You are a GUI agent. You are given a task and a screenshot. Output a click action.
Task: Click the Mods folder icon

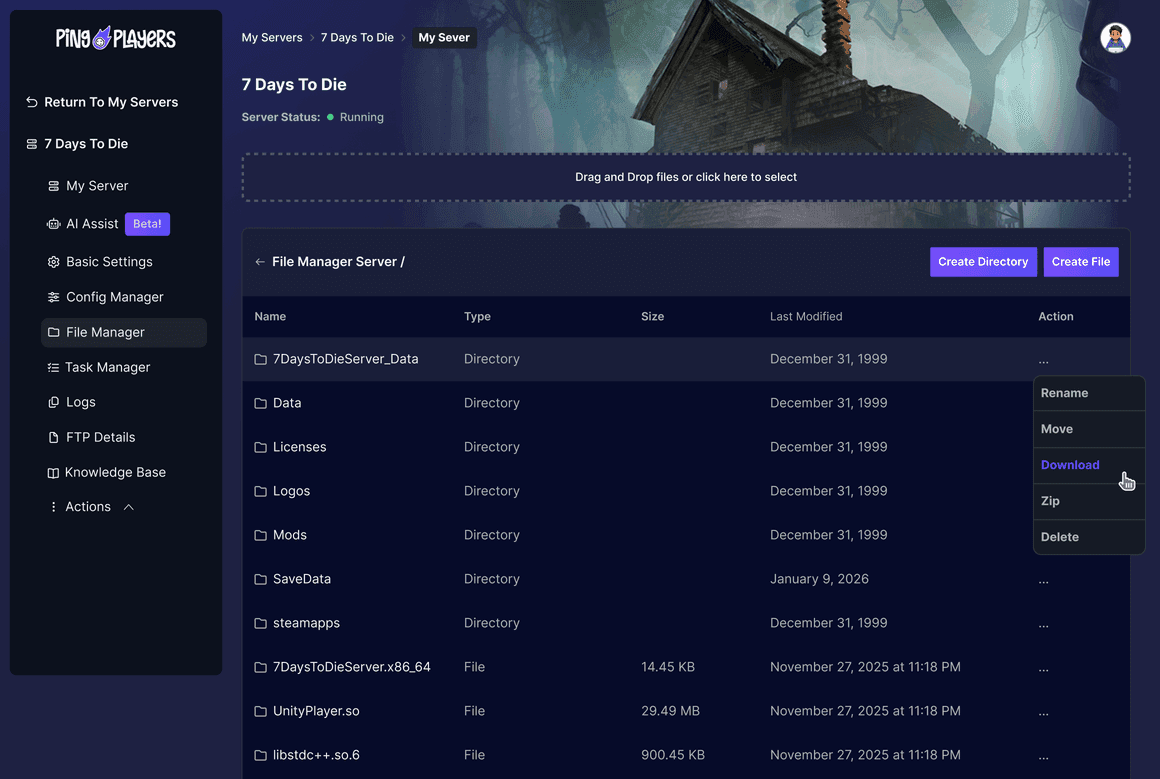(260, 535)
